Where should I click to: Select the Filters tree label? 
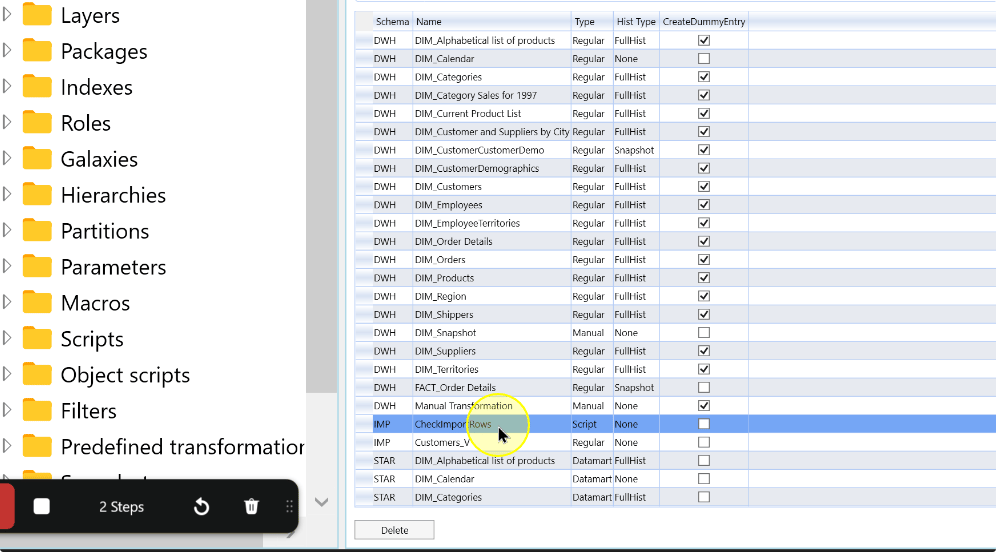[x=88, y=411]
